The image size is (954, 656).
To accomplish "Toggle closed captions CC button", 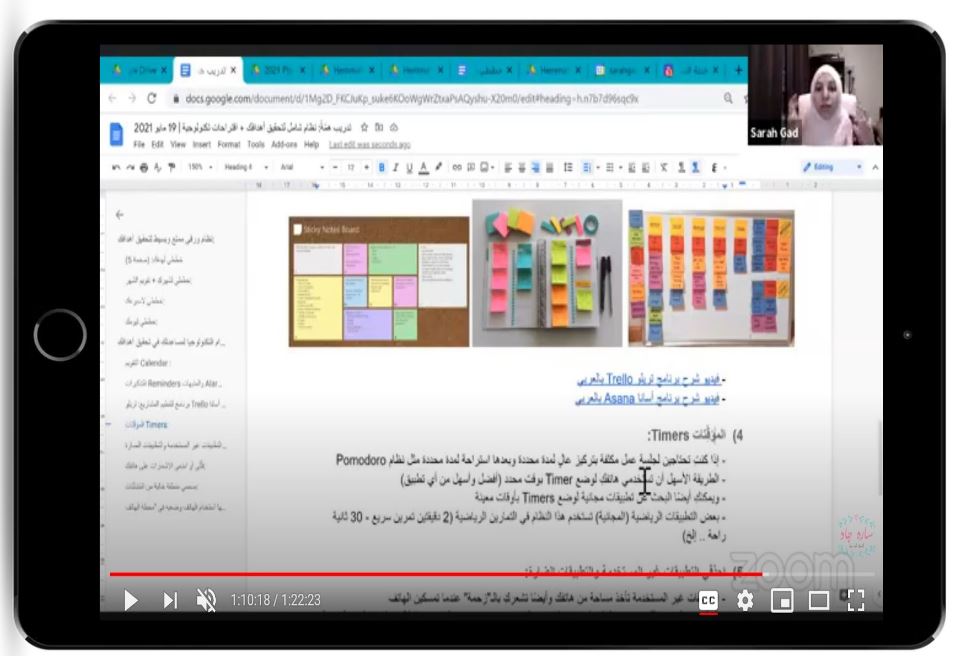I will 707,600.
